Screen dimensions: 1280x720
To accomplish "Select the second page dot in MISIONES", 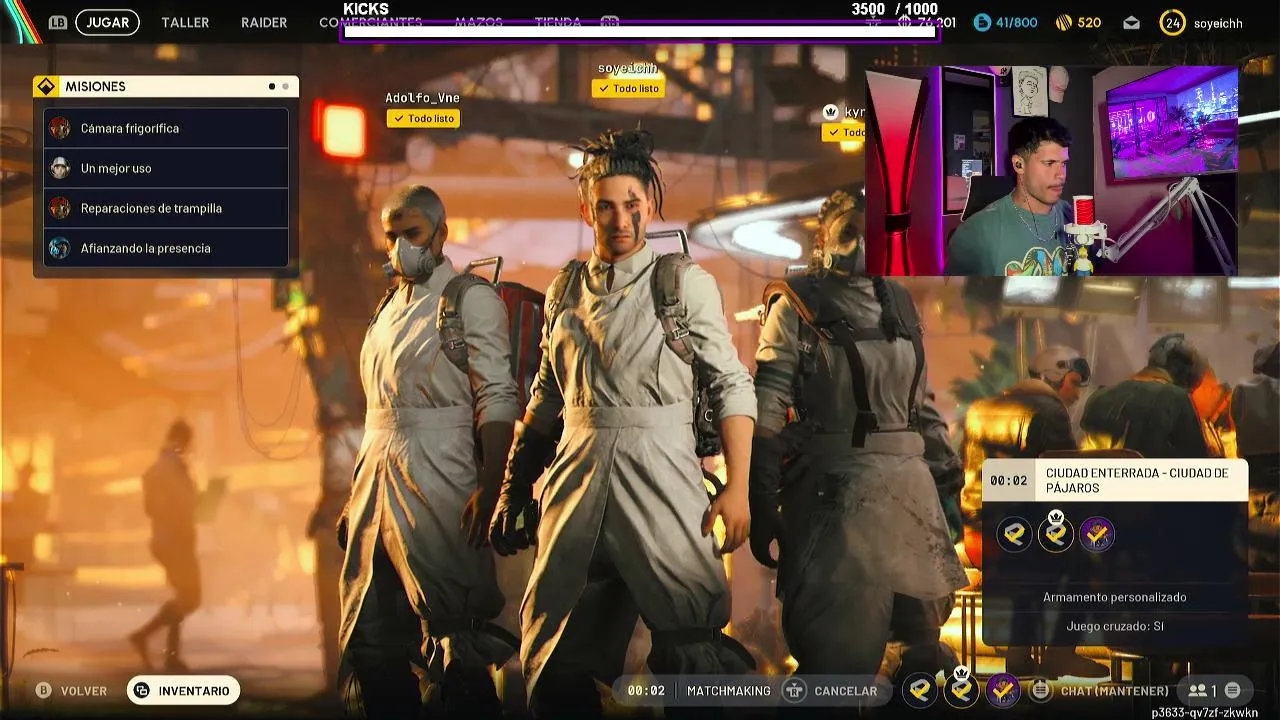I will [285, 87].
